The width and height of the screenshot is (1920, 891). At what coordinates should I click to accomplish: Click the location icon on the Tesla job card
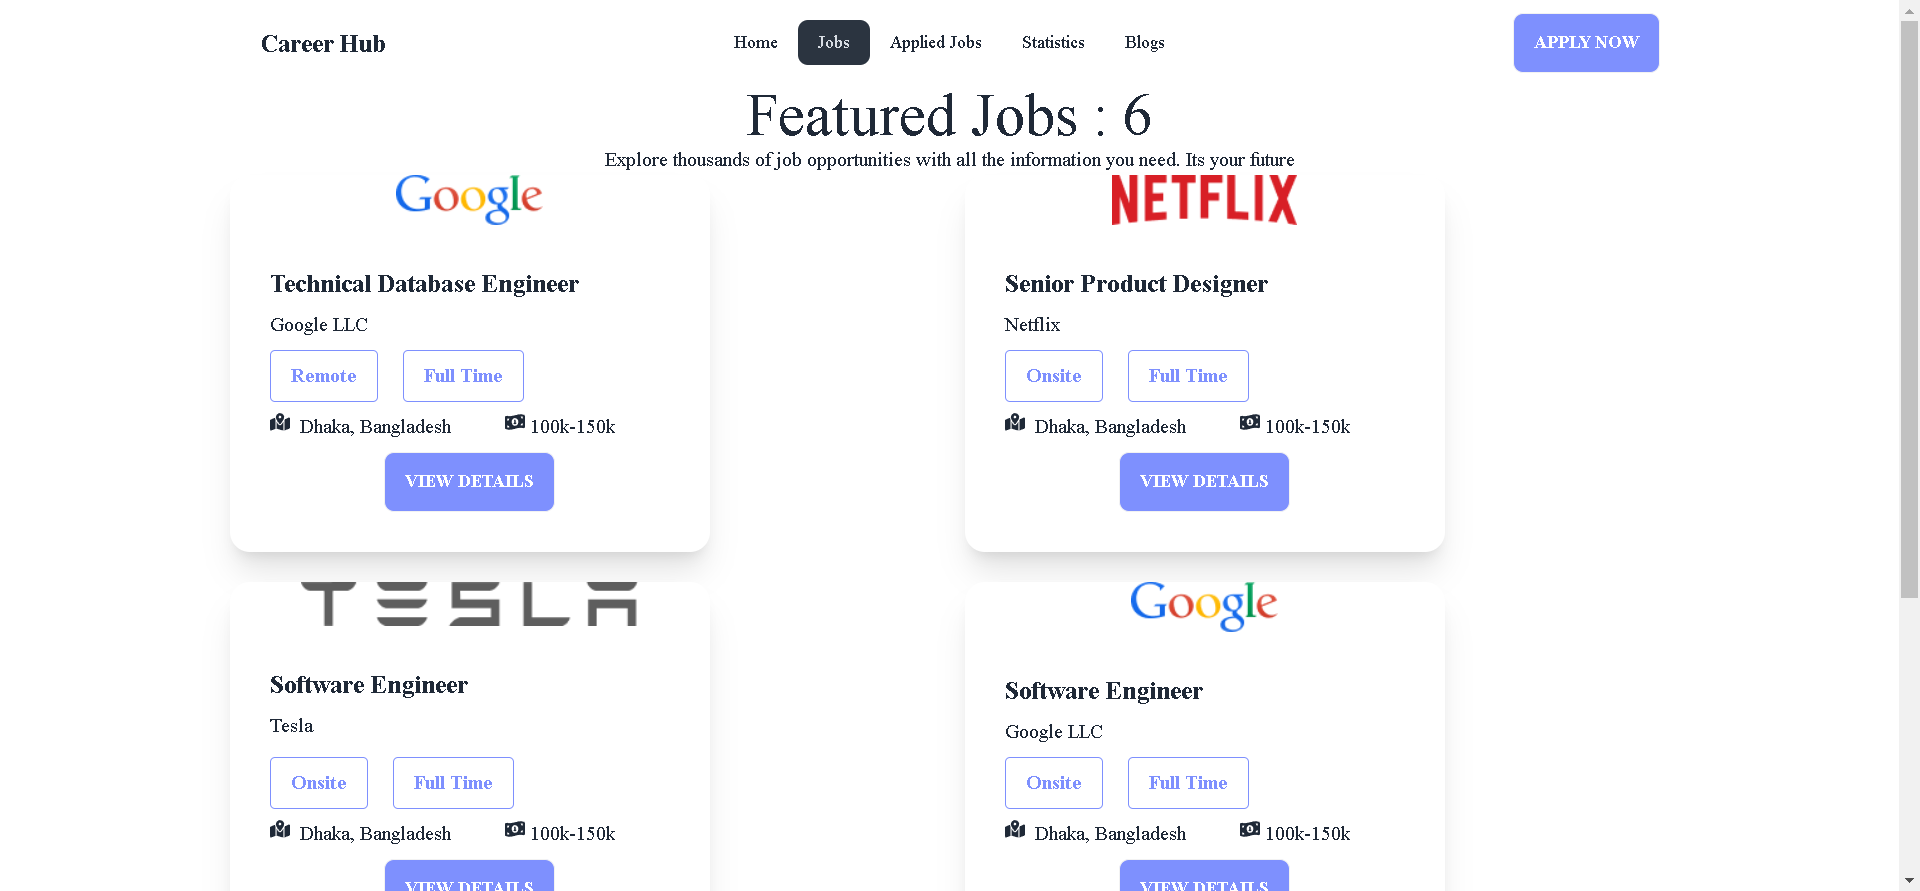click(280, 829)
